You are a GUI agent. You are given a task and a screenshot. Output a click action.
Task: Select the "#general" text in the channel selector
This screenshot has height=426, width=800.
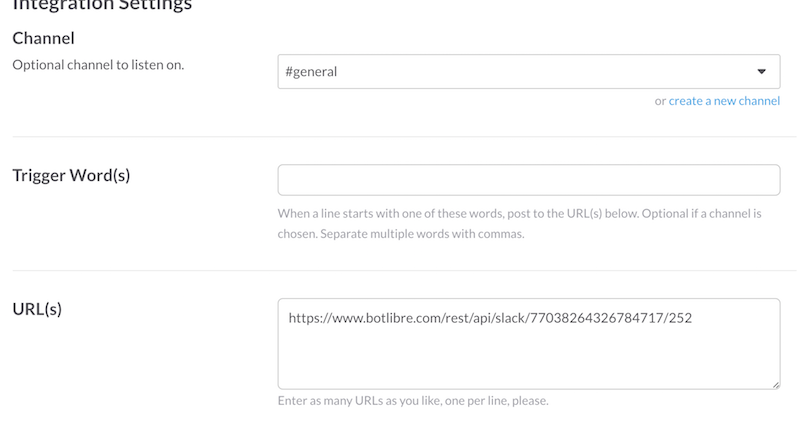point(311,72)
